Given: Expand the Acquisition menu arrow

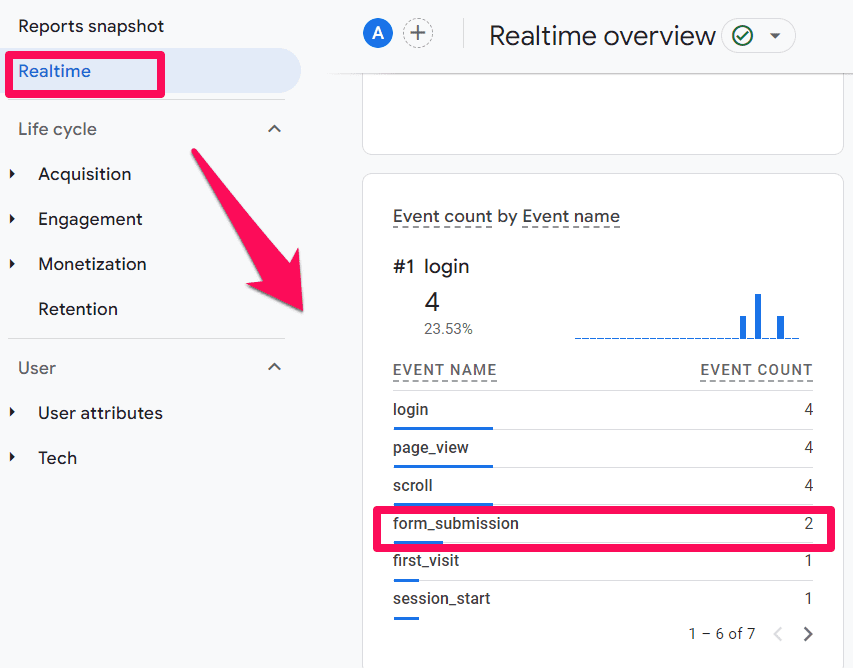Looking at the screenshot, I should (x=13, y=174).
